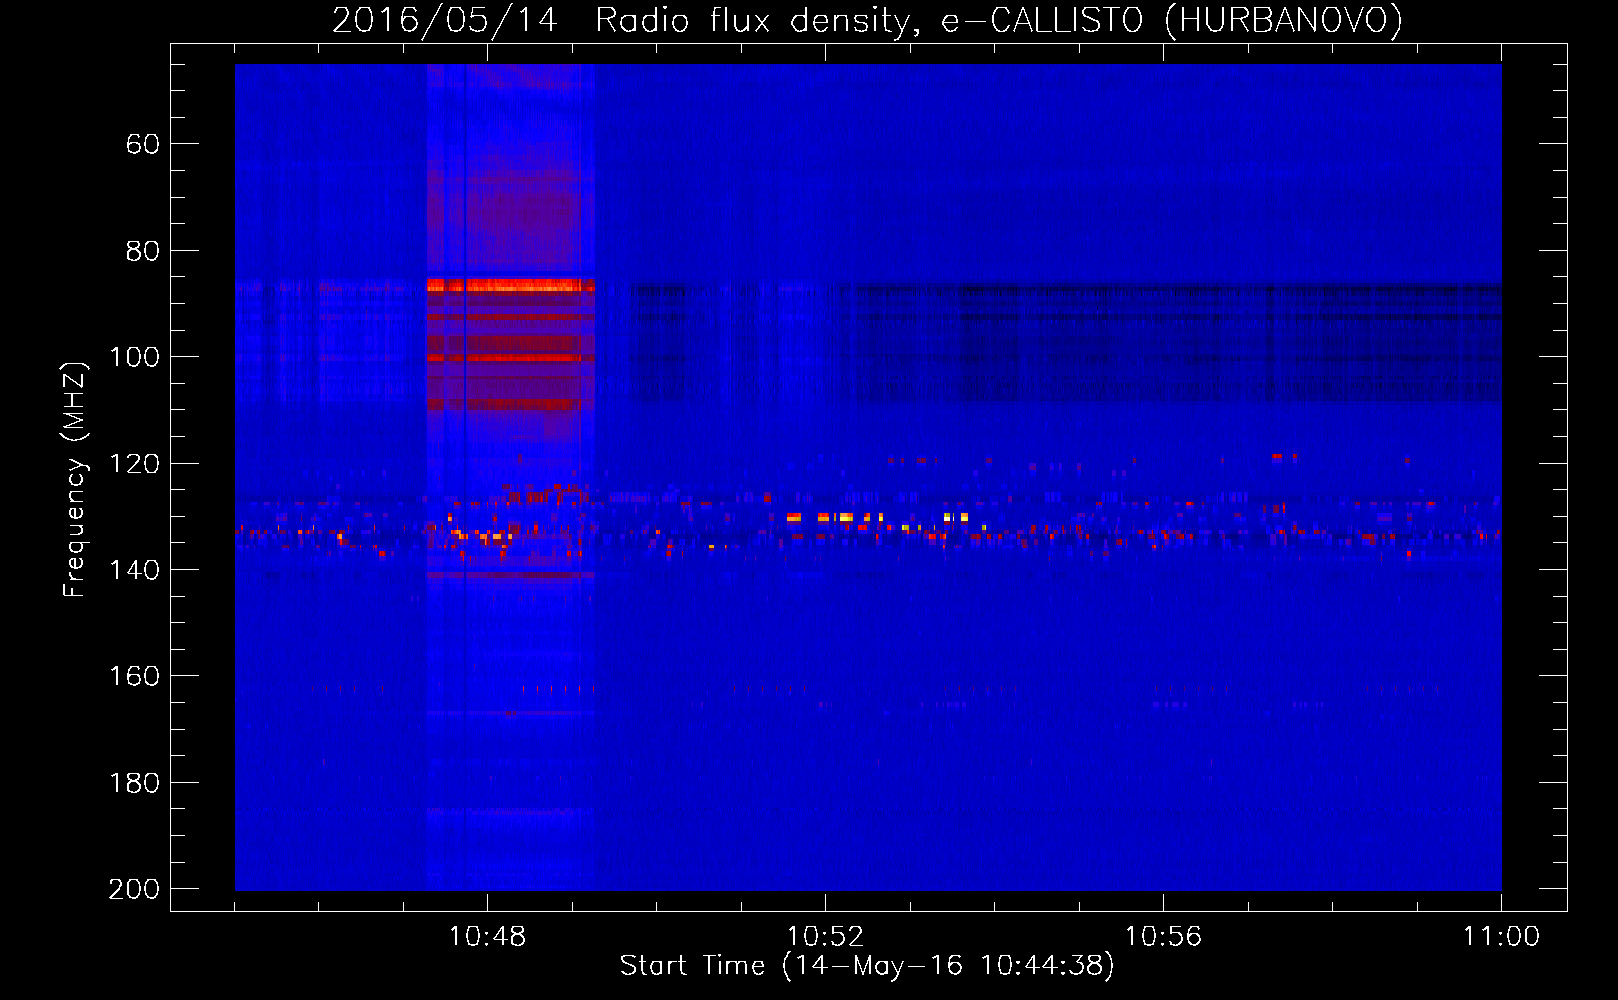Click the '160' frequency tick label
Viewport: 1618px width, 1000px height.
[134, 677]
